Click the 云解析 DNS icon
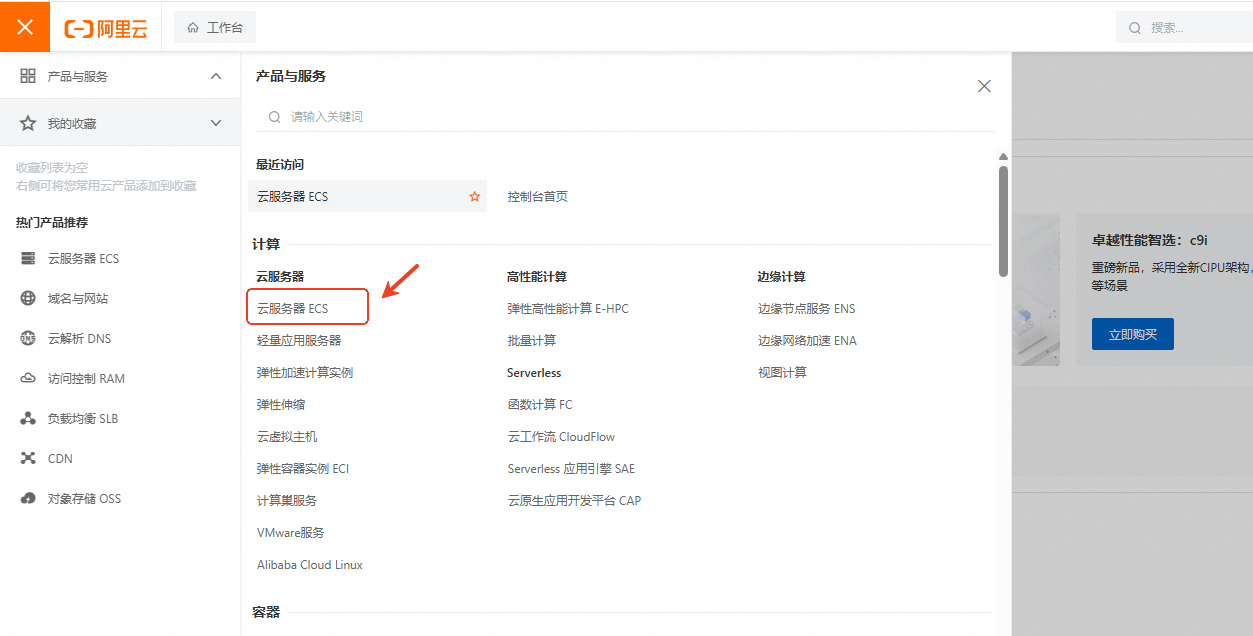Viewport: 1253px width, 636px height. point(28,338)
